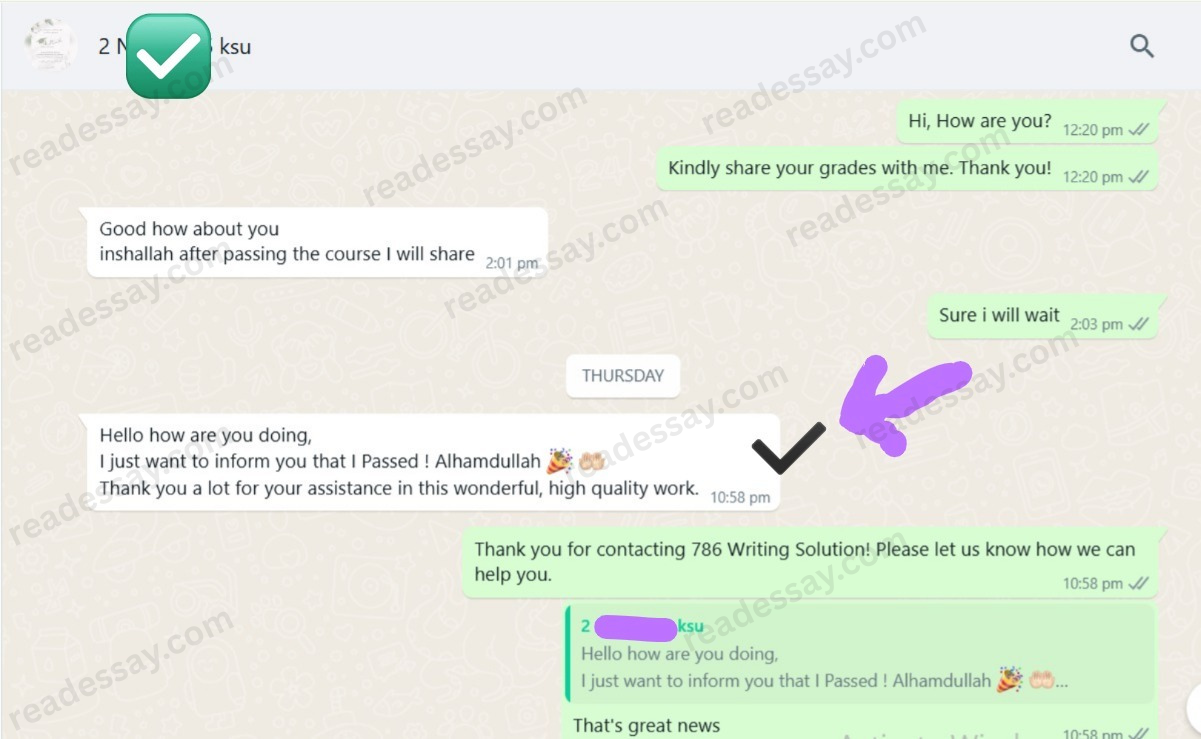Click the 10:58 pm timestamp on Passed message
The height and width of the screenshot is (739, 1201).
[740, 497]
